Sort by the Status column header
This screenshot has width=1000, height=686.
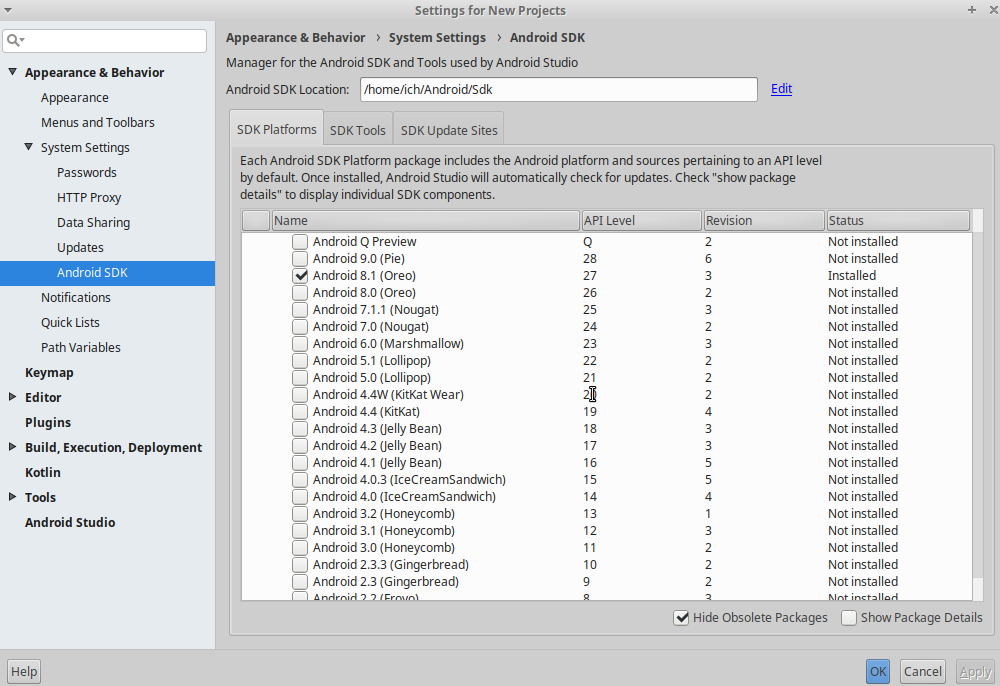898,221
